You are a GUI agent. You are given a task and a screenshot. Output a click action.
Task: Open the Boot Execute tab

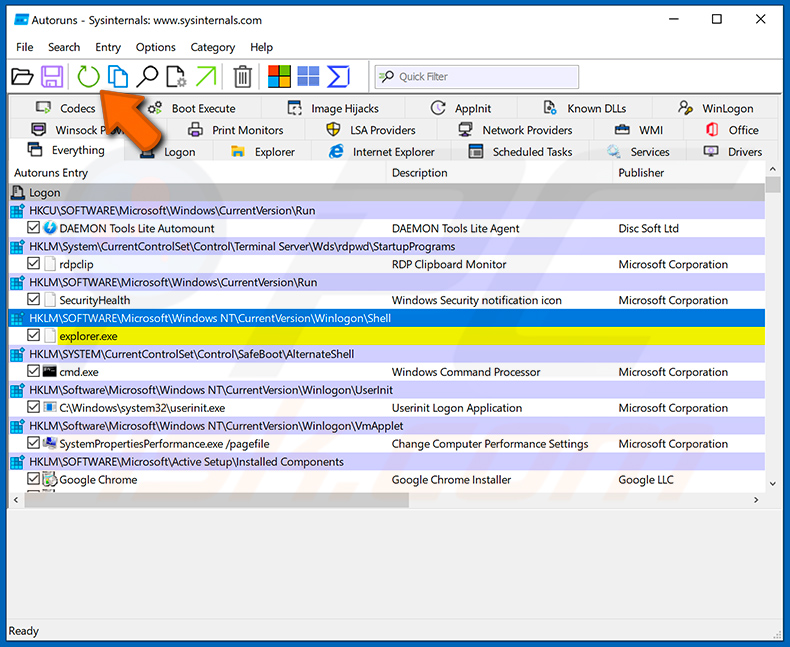tap(191, 108)
